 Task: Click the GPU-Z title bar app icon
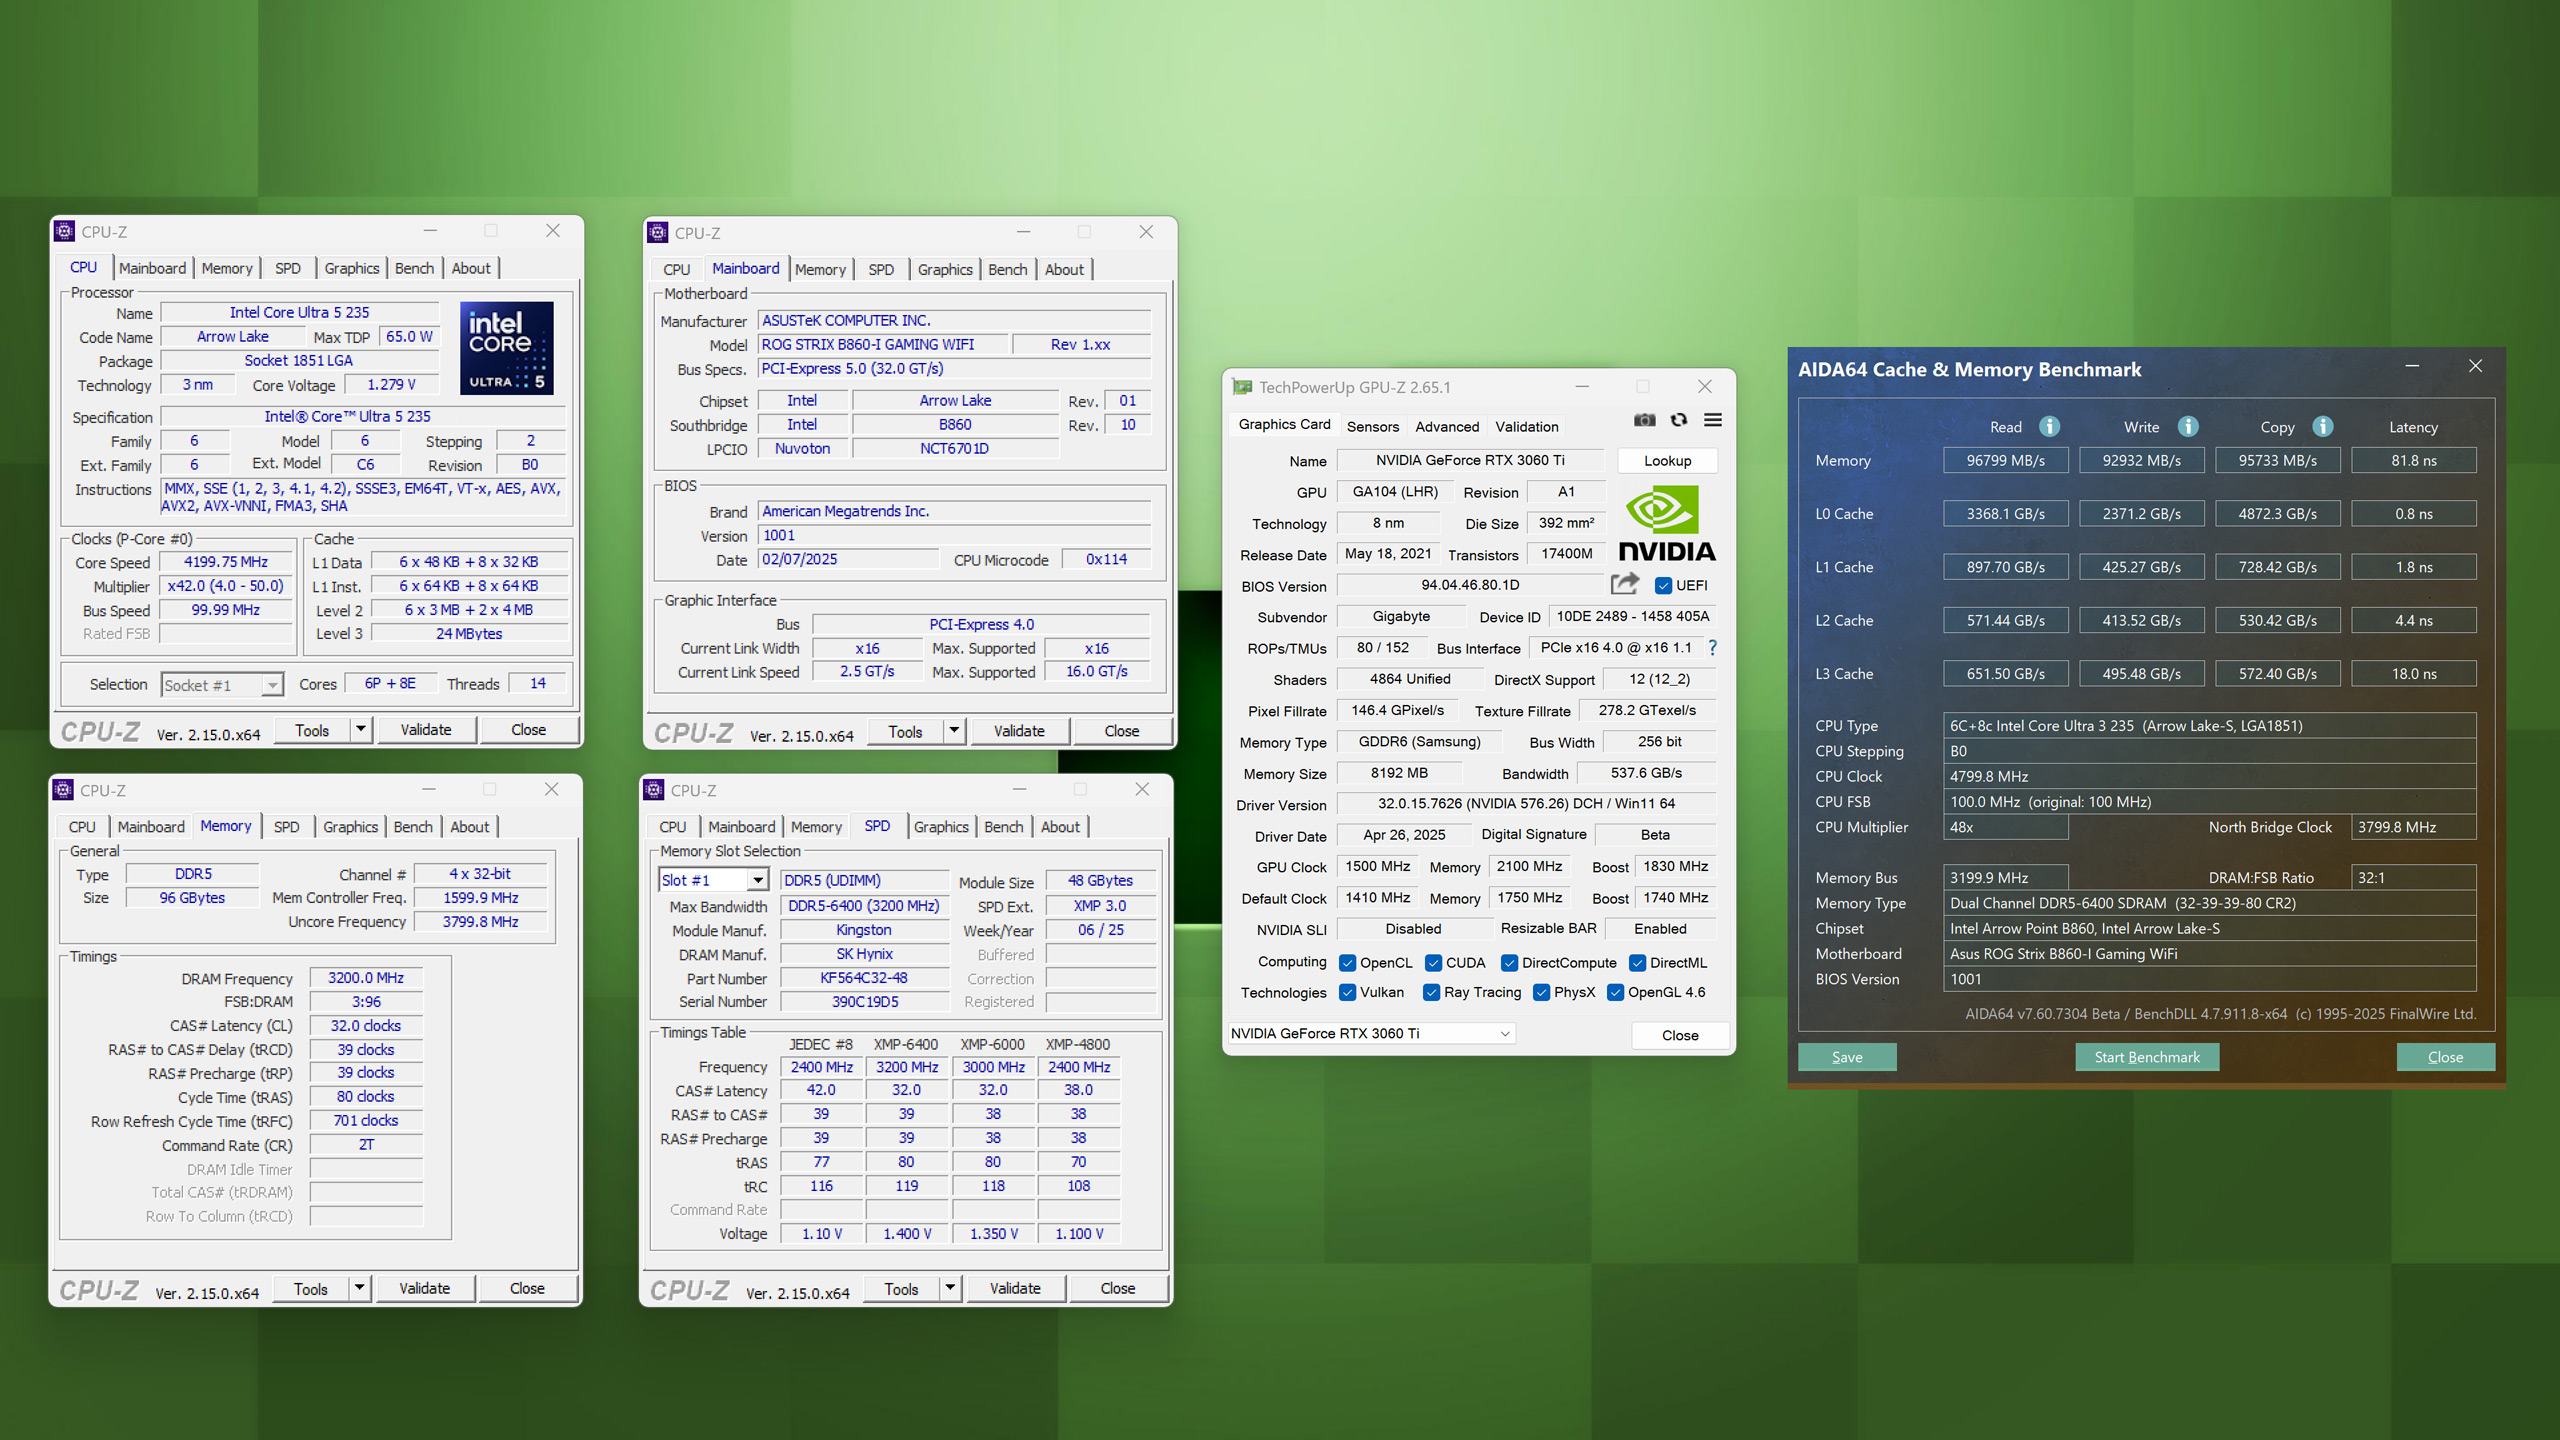pyautogui.click(x=1242, y=387)
